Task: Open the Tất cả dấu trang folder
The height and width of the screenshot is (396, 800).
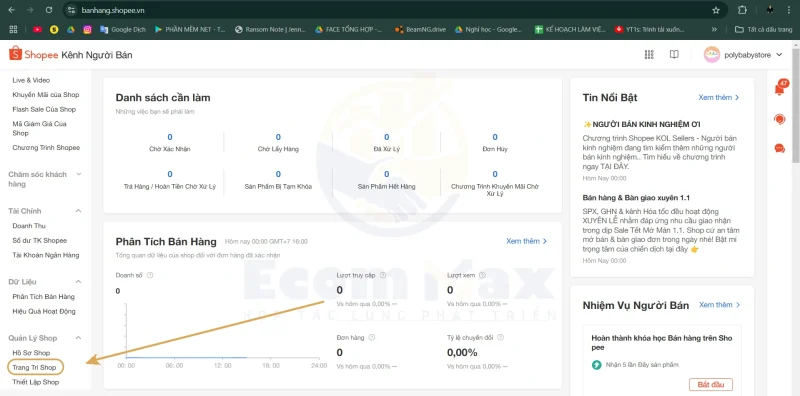Action: tap(764, 30)
